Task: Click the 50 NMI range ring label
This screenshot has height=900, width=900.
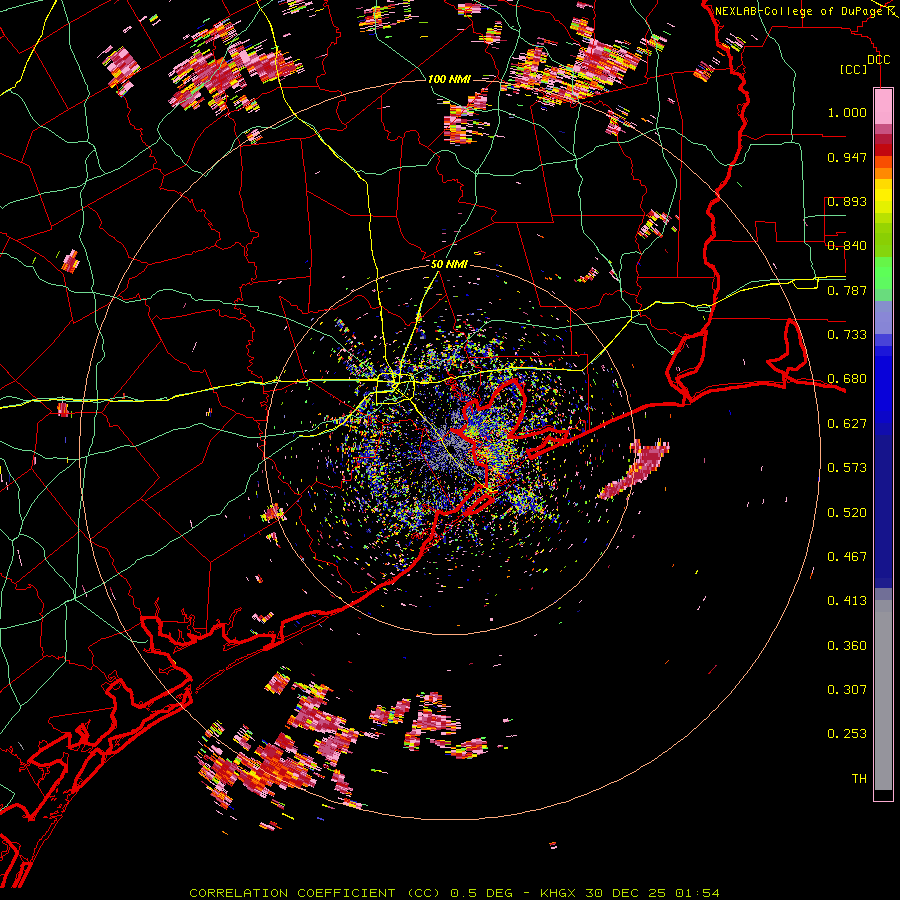Action: point(449,264)
